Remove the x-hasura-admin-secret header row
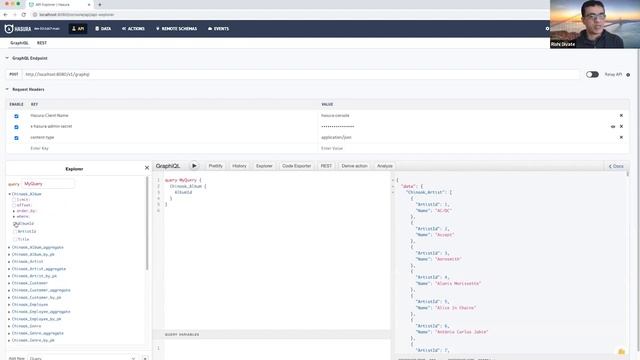This screenshot has width=640, height=360. point(621,127)
